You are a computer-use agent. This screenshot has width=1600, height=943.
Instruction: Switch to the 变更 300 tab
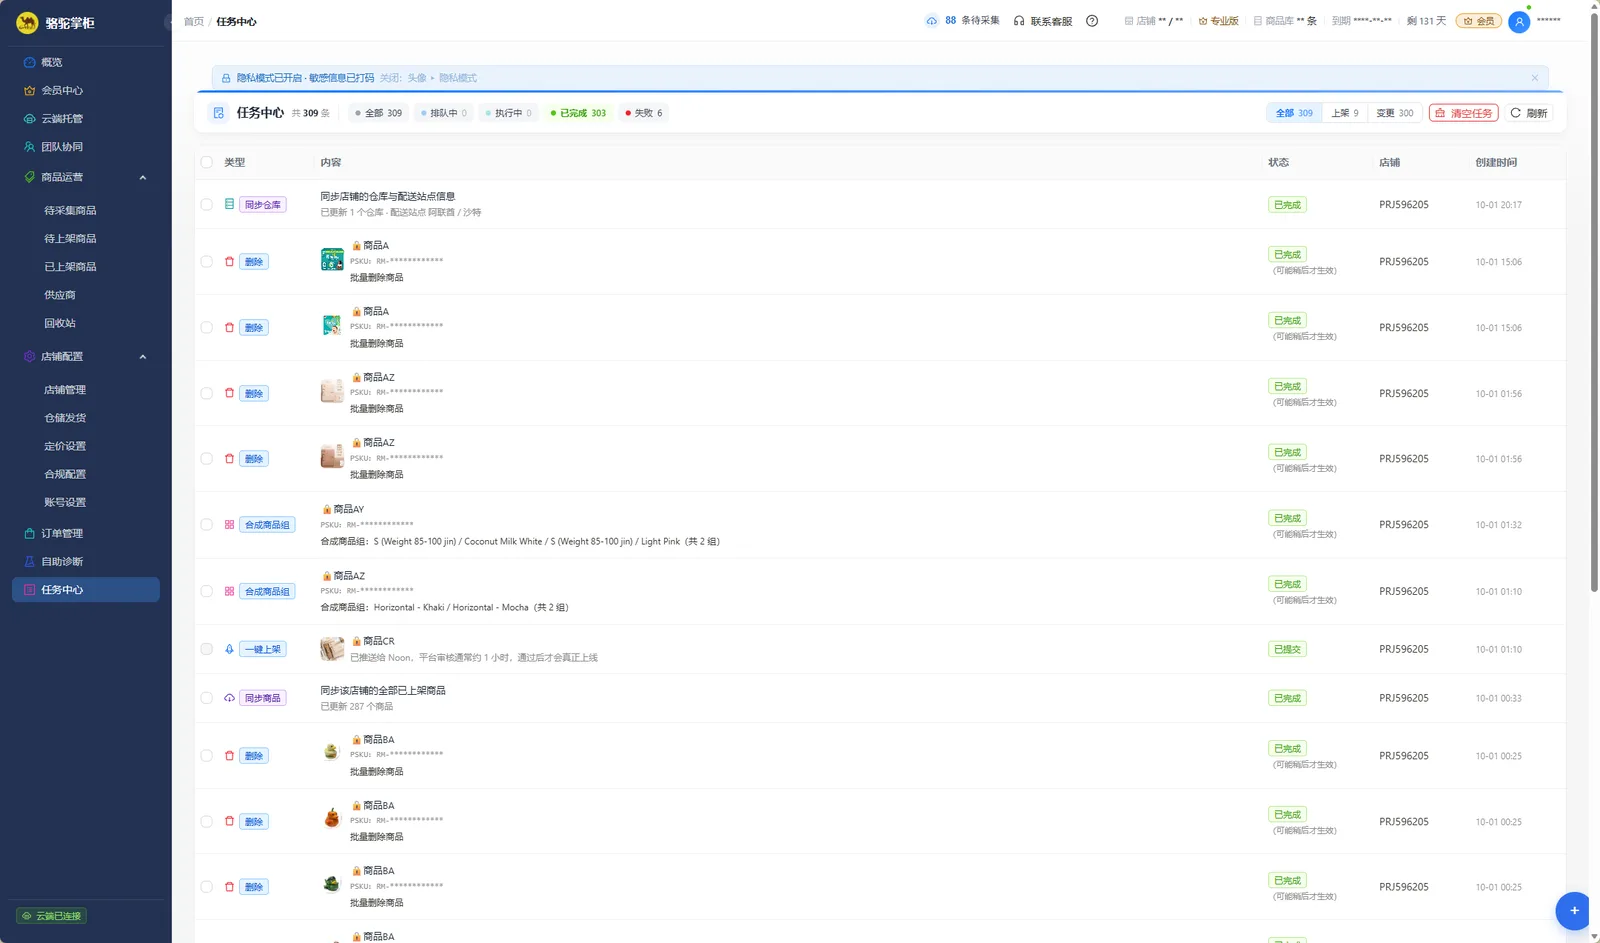click(x=1394, y=113)
